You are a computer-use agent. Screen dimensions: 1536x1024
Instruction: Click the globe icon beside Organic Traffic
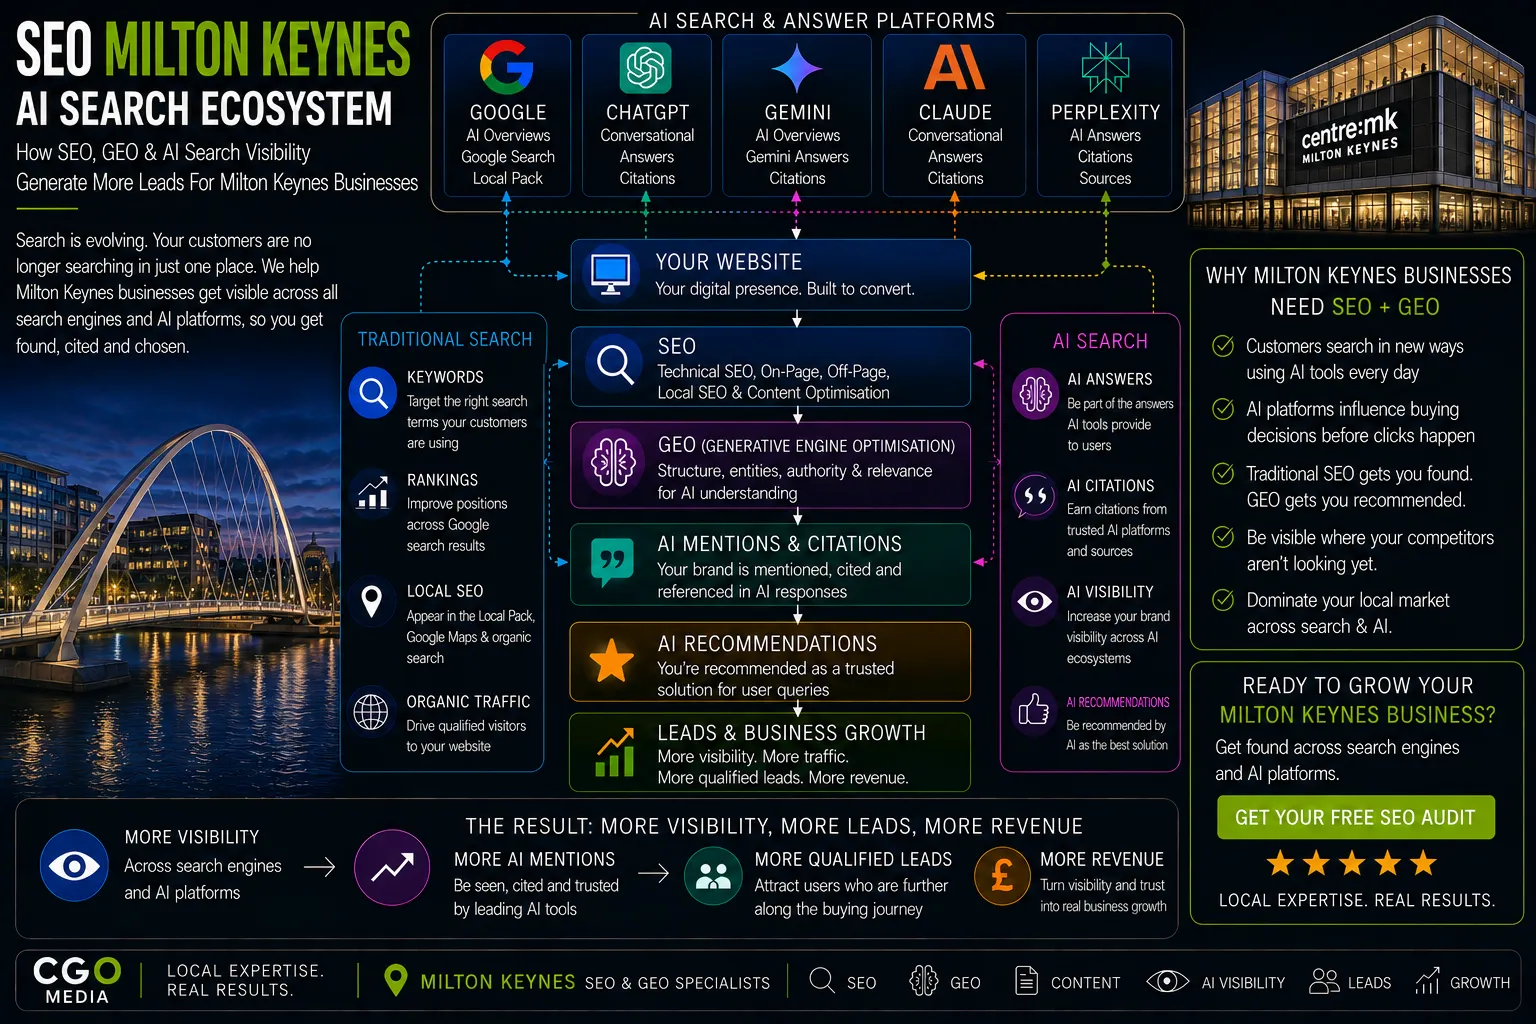click(x=371, y=712)
